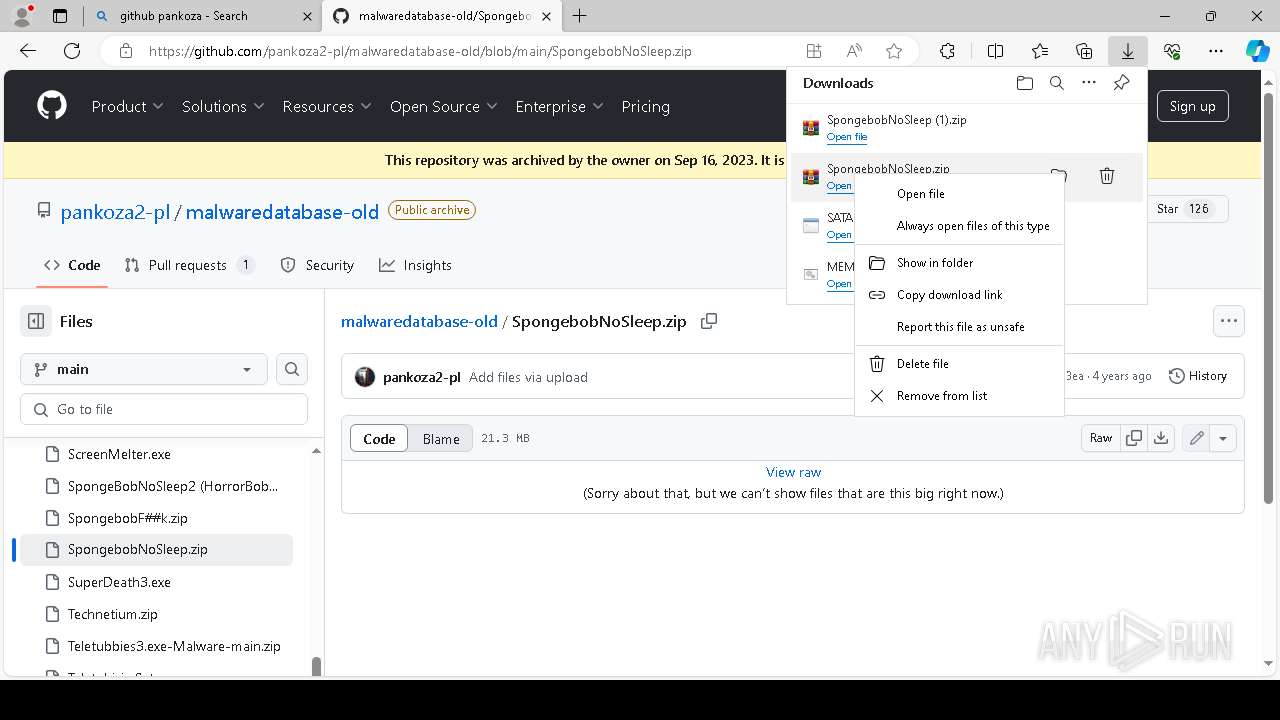
Task: Expand the Solutions menu
Action: coord(223,106)
